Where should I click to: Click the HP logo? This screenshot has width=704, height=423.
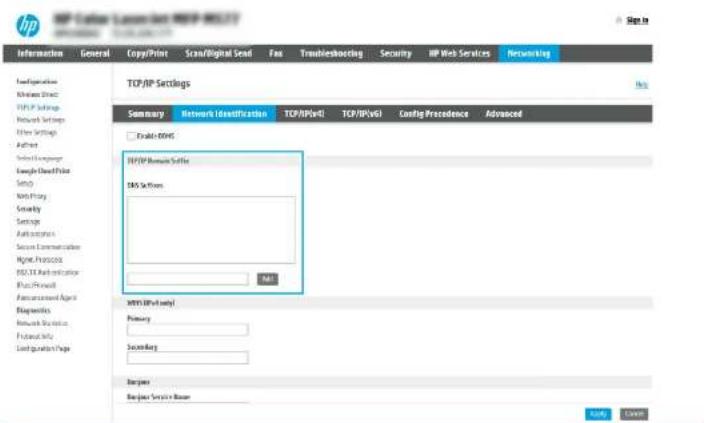[28, 25]
